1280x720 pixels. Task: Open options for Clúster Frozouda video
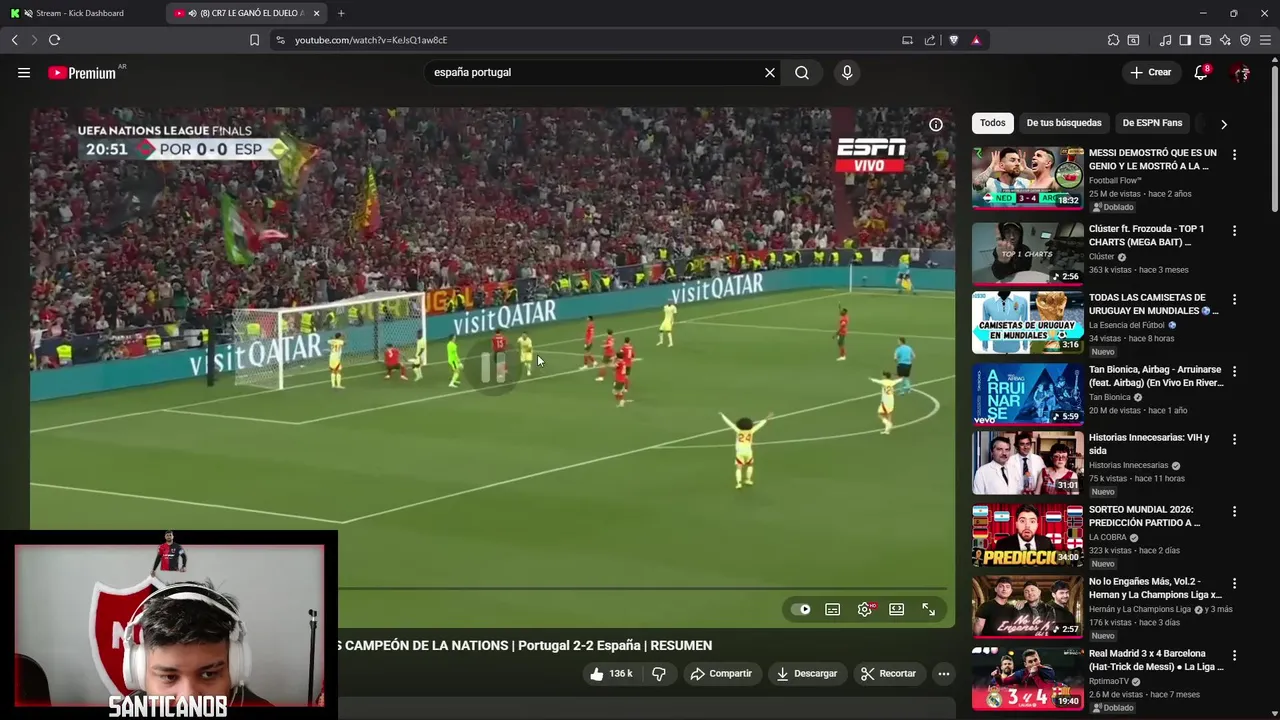[1234, 231]
